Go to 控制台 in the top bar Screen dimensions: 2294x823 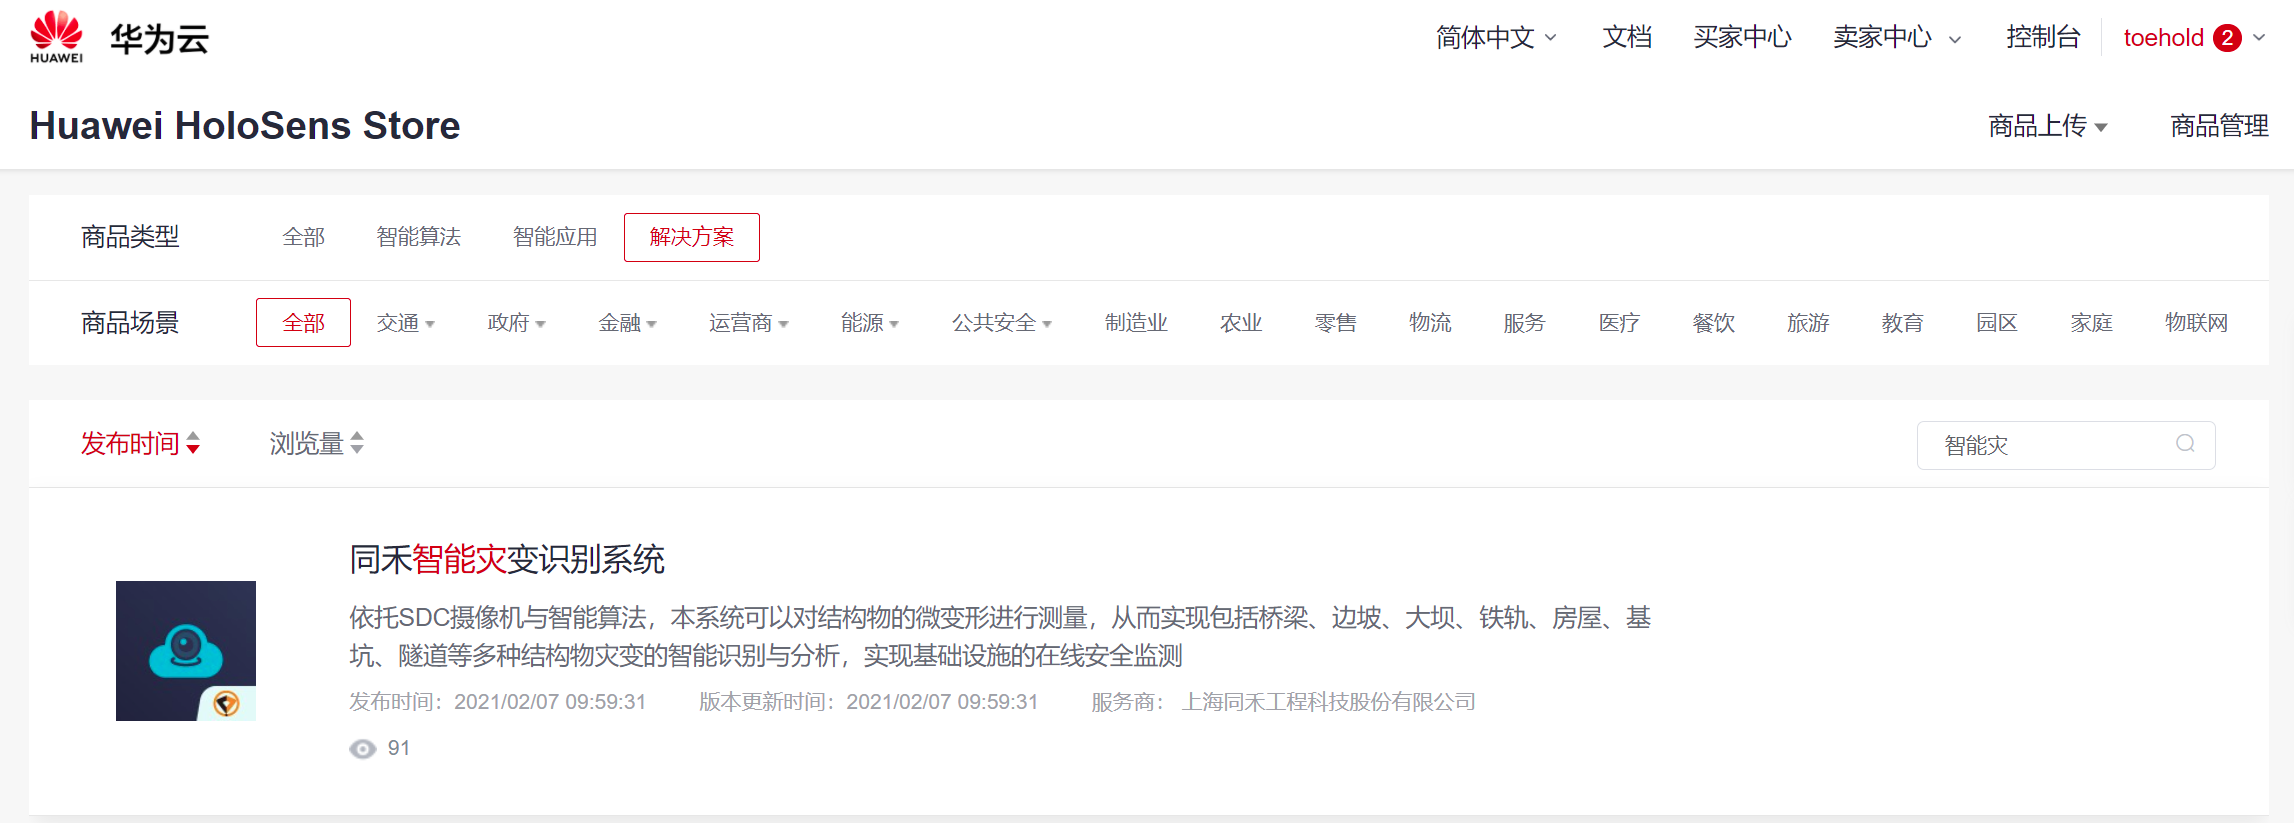tap(2042, 38)
